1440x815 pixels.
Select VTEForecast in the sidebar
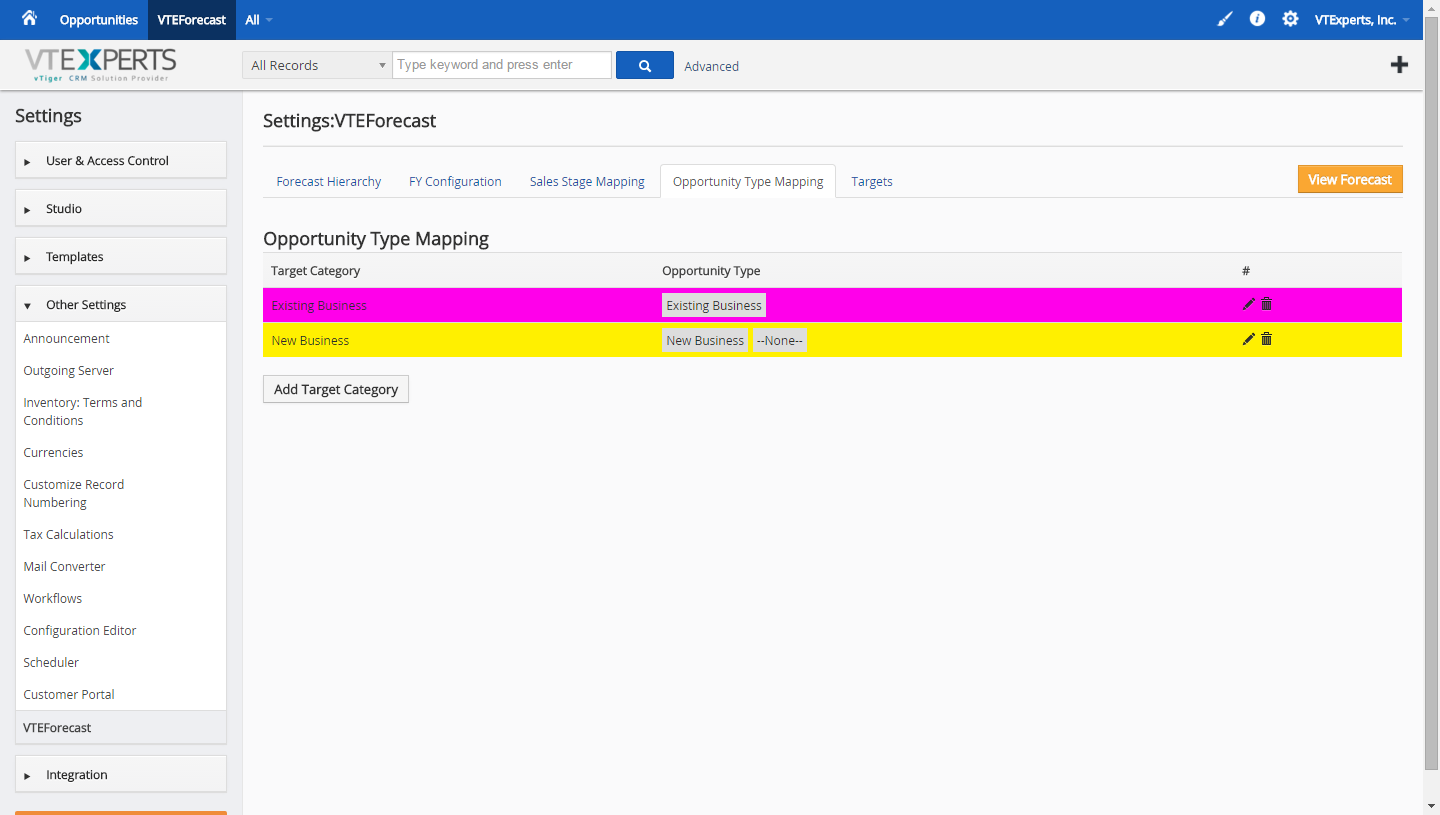pyautogui.click(x=121, y=727)
